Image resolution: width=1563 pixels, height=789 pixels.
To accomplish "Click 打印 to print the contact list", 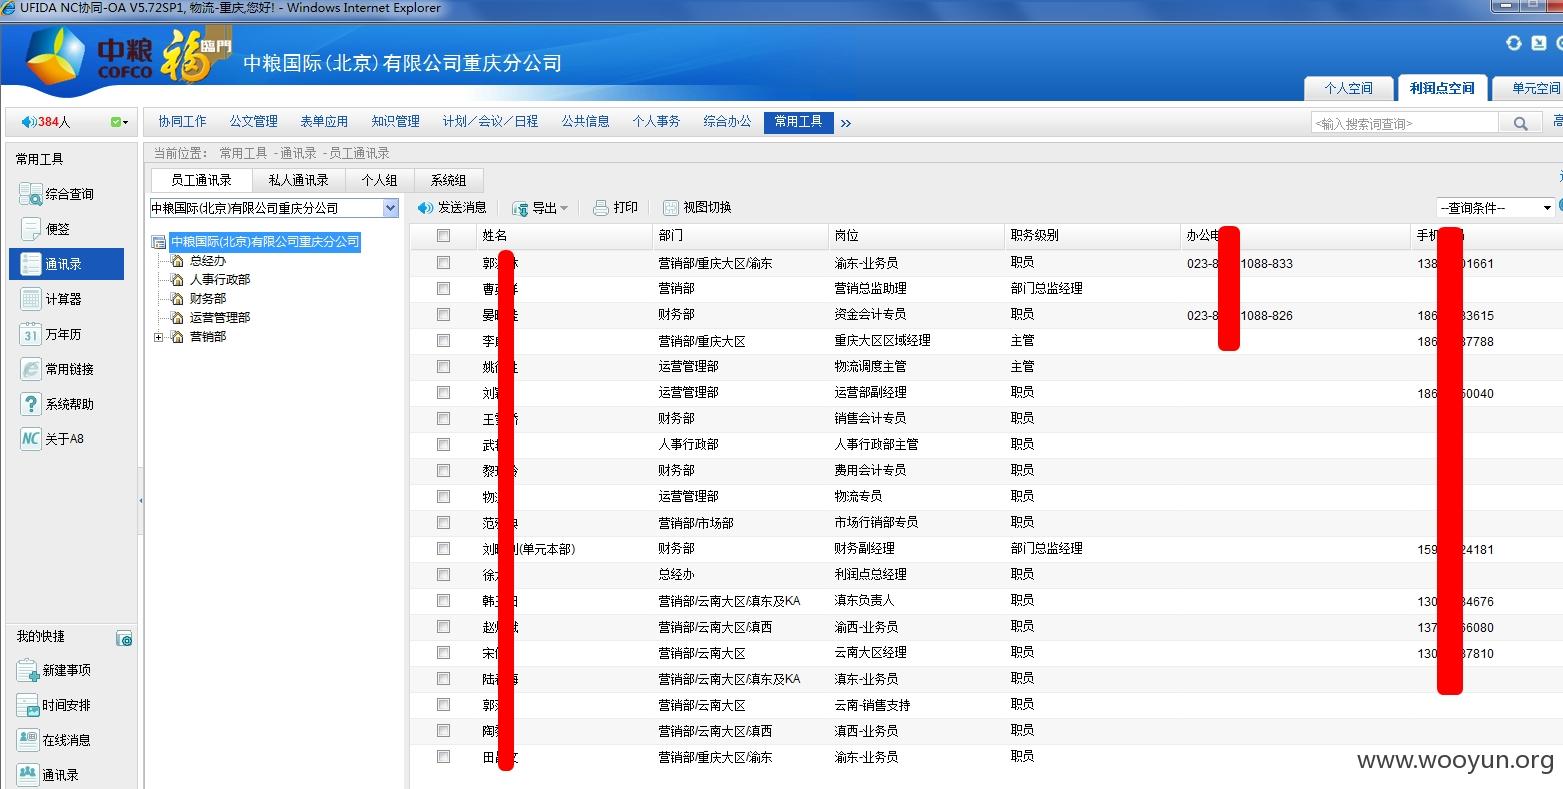I will [615, 208].
